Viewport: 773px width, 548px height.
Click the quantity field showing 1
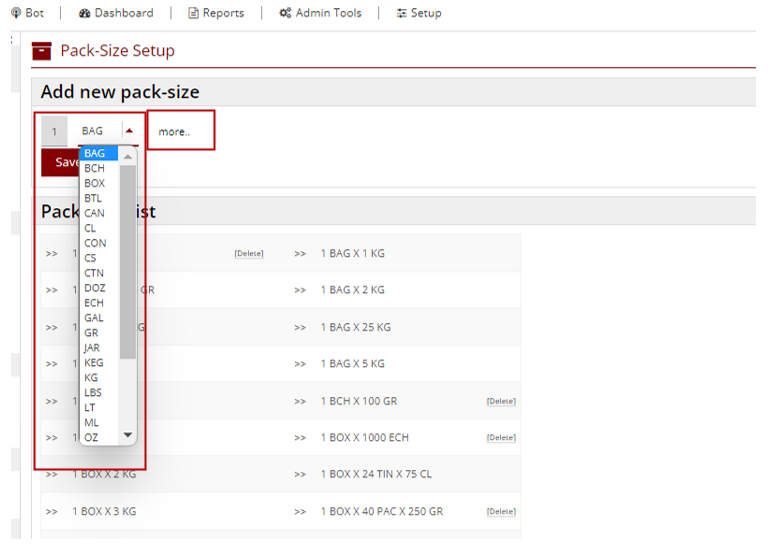(x=54, y=132)
